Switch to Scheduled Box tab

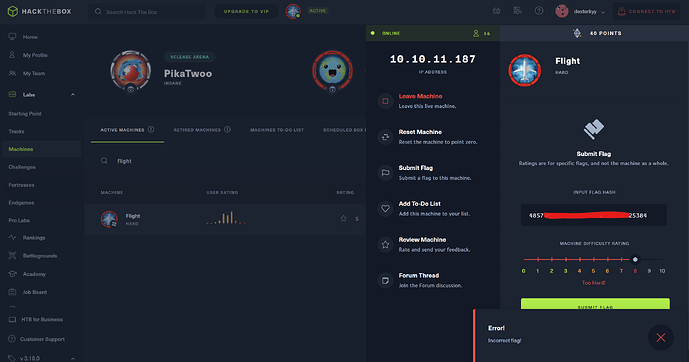point(344,130)
